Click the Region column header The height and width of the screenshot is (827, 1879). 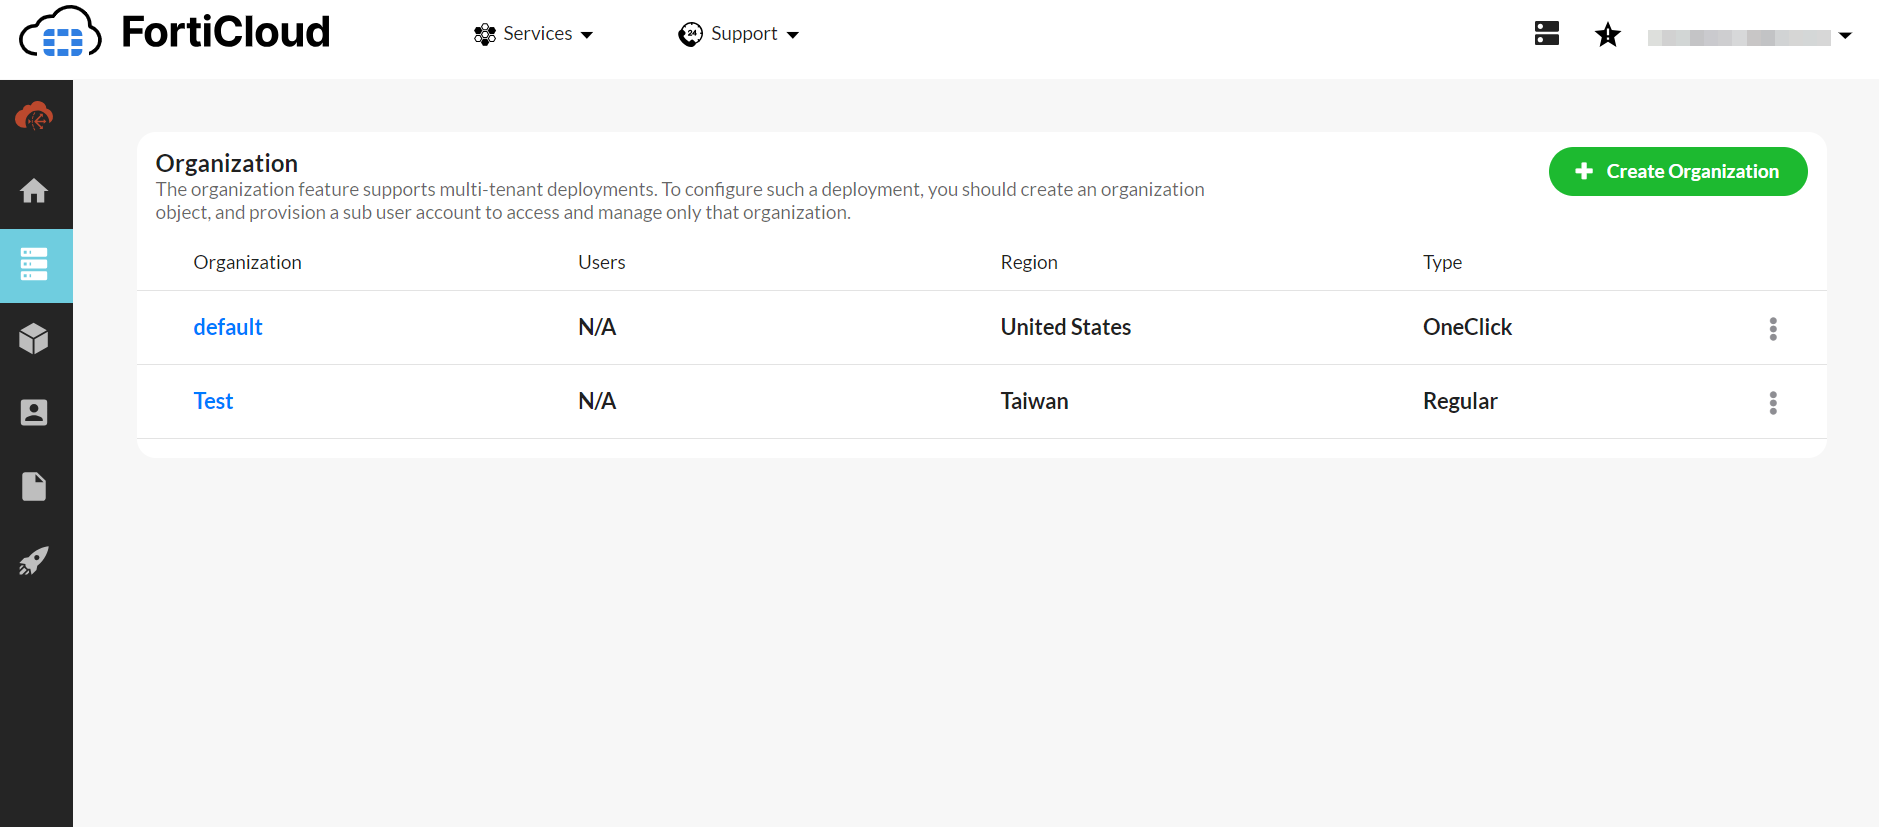point(1029,262)
